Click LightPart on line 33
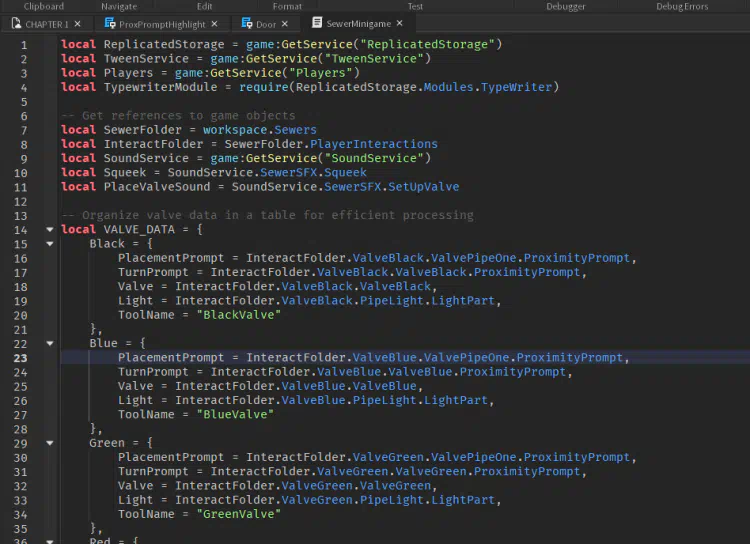750x544 pixels. (463, 500)
